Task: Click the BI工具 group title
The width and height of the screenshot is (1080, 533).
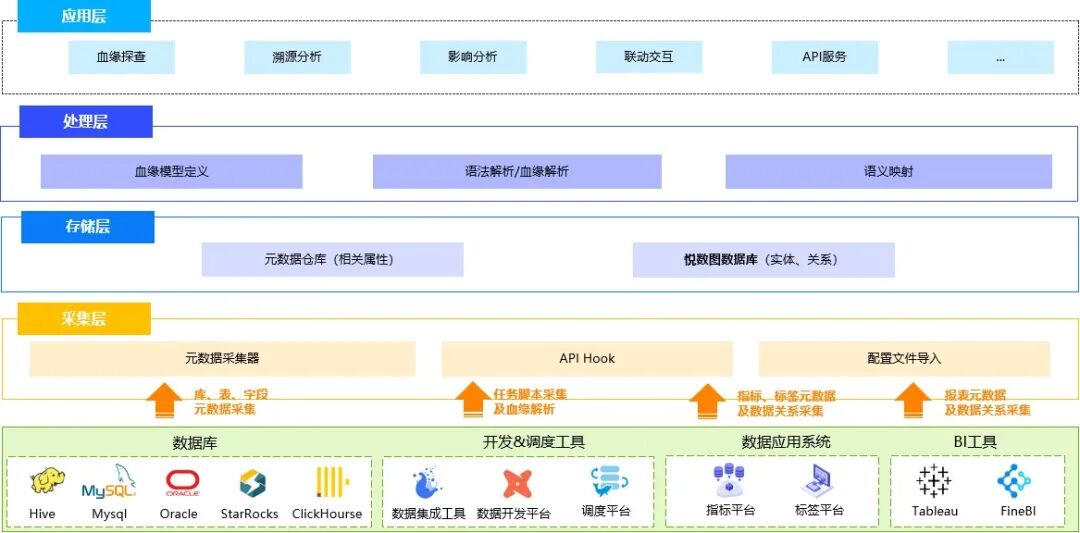Action: click(x=975, y=442)
